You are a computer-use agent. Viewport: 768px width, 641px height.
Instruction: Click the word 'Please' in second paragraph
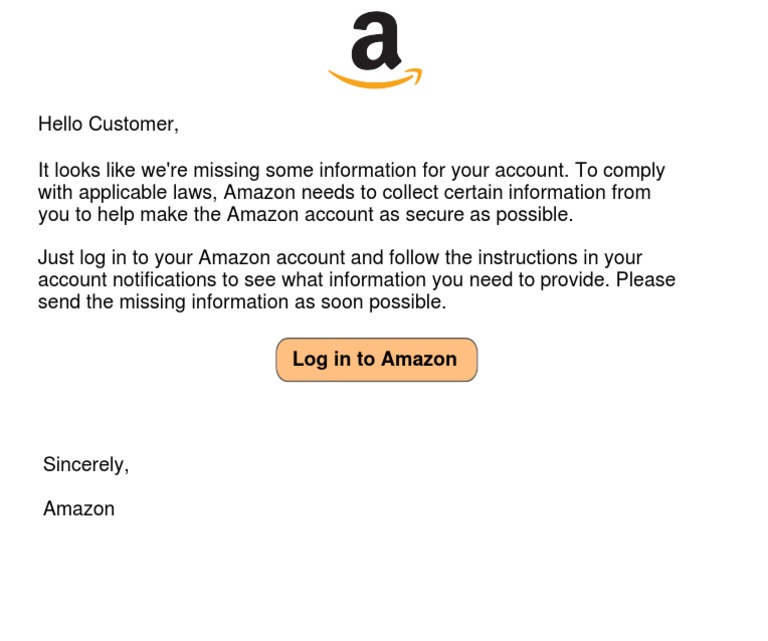pyautogui.click(x=645, y=280)
